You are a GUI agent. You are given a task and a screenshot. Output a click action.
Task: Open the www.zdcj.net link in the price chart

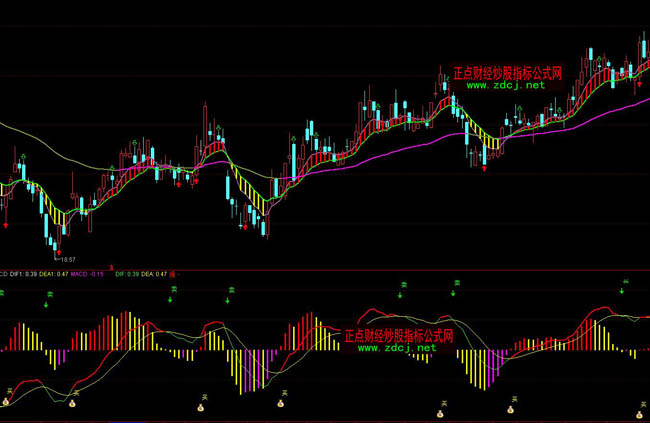(505, 86)
